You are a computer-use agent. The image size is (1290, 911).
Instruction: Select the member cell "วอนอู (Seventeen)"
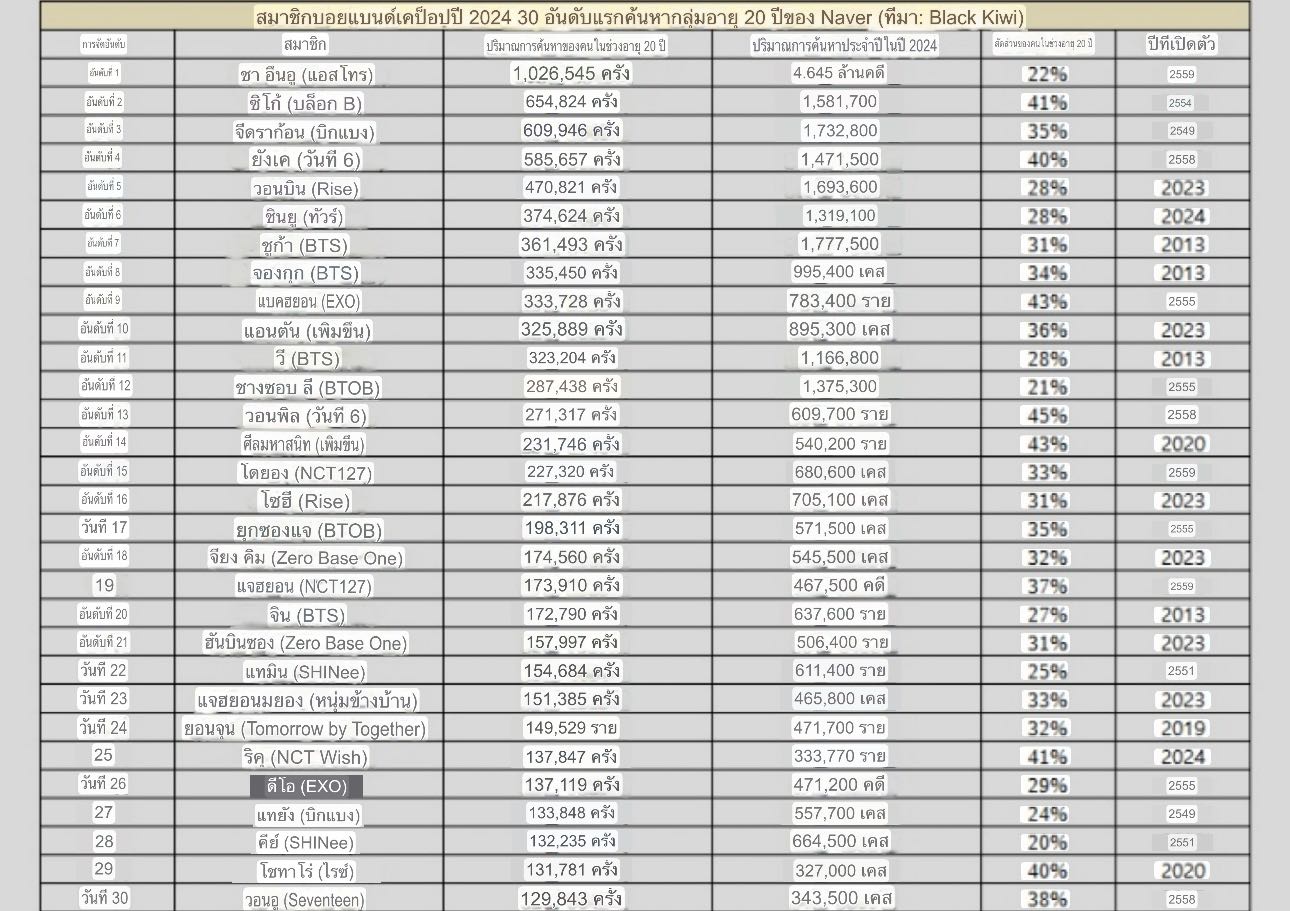pyautogui.click(x=304, y=900)
